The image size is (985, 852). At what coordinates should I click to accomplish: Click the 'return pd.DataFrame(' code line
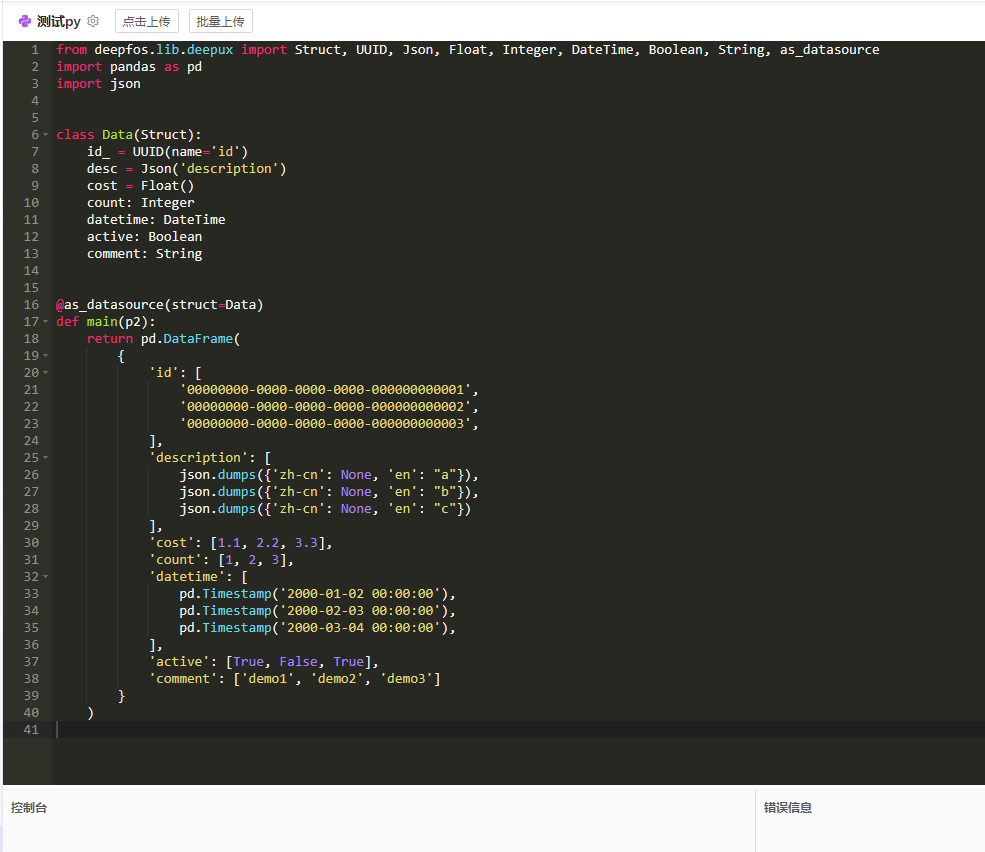click(x=163, y=339)
